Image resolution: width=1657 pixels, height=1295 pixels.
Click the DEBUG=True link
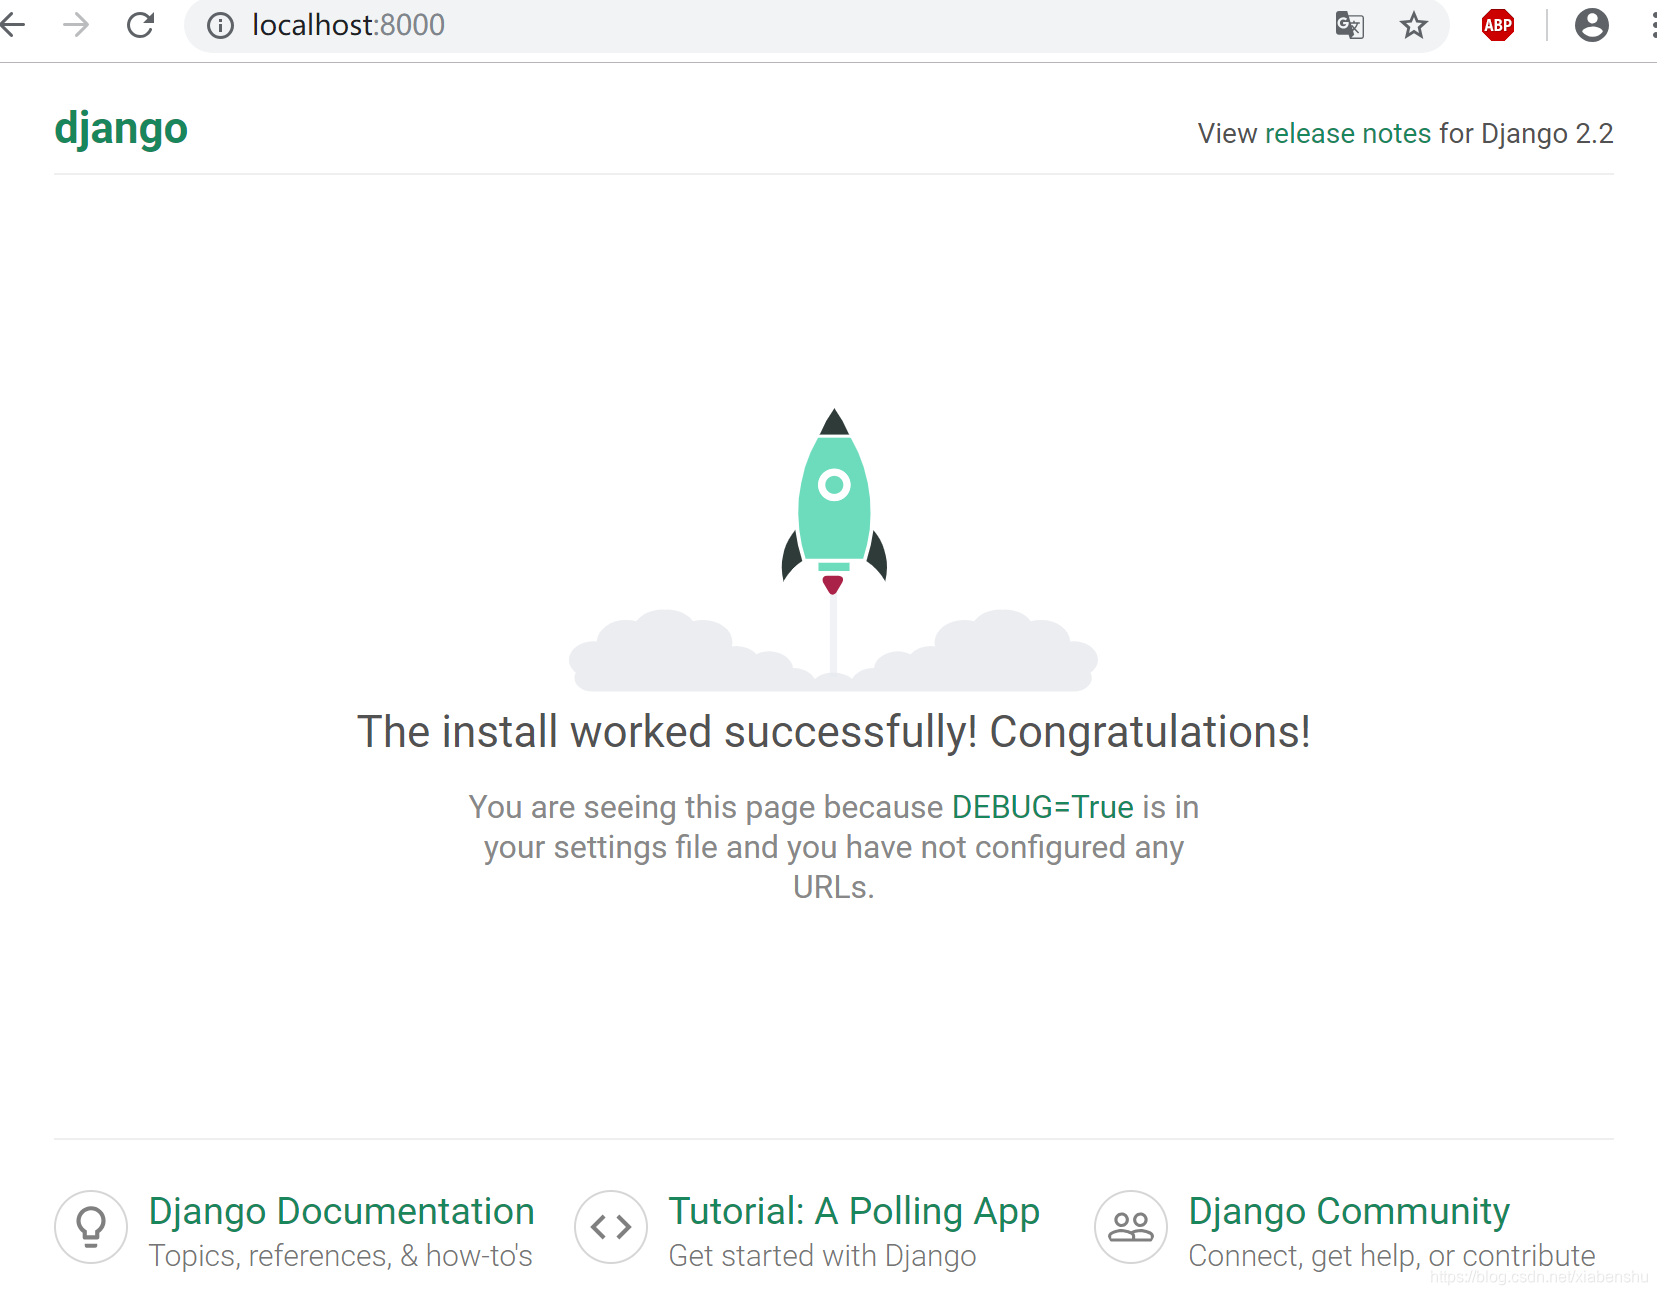[1042, 807]
